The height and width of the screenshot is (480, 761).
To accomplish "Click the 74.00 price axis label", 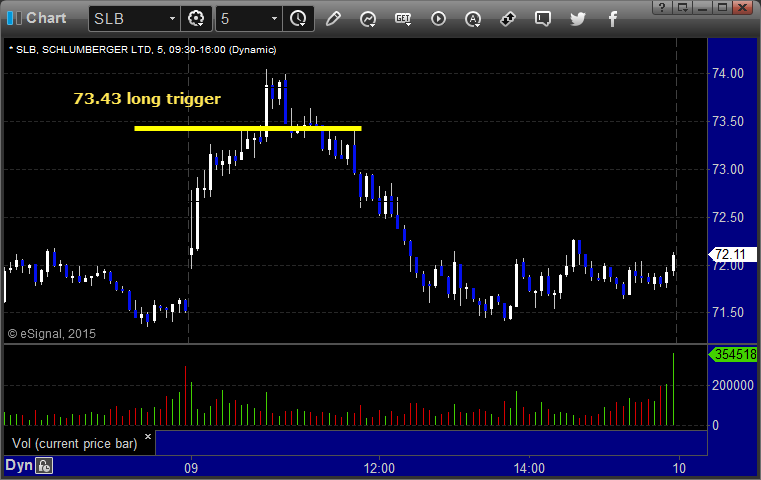I will pyautogui.click(x=728, y=73).
